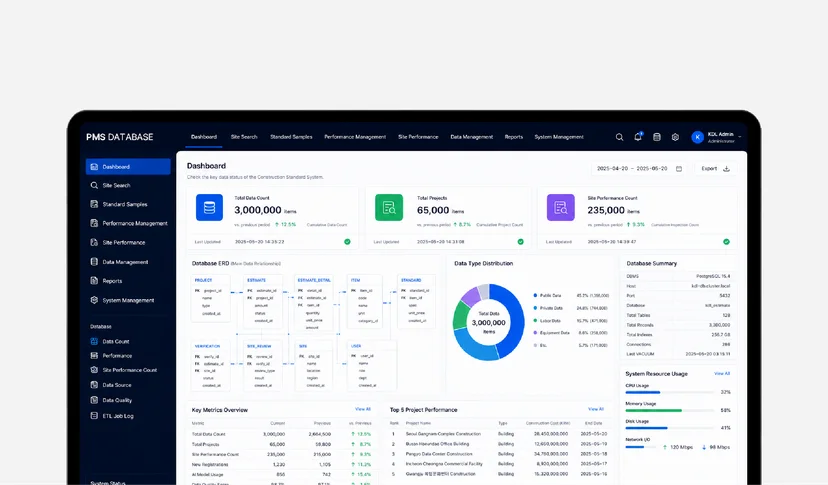Click the ETL Job Log sidebar icon
The height and width of the screenshot is (485, 828).
94,415
